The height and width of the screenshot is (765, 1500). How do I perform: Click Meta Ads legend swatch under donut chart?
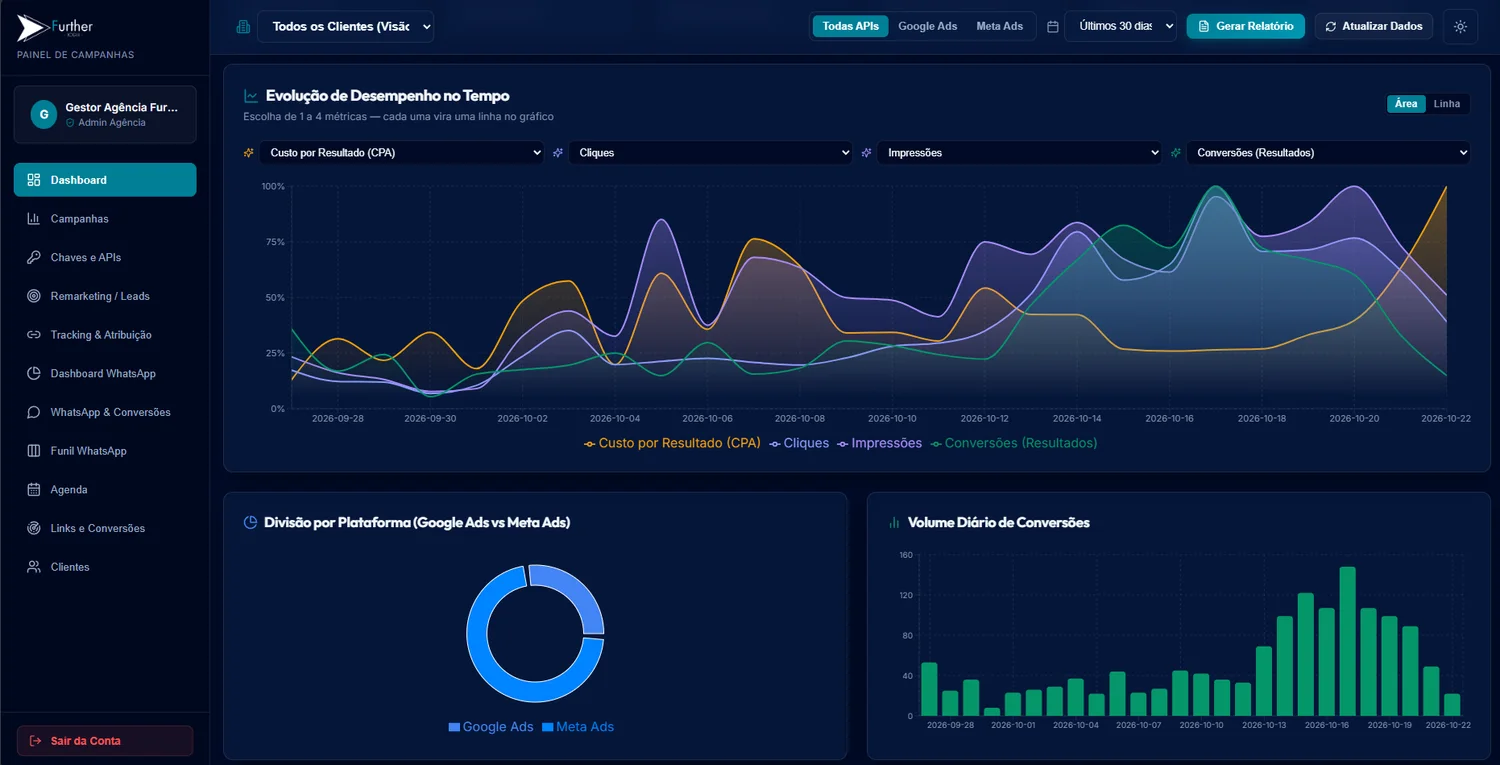click(548, 727)
